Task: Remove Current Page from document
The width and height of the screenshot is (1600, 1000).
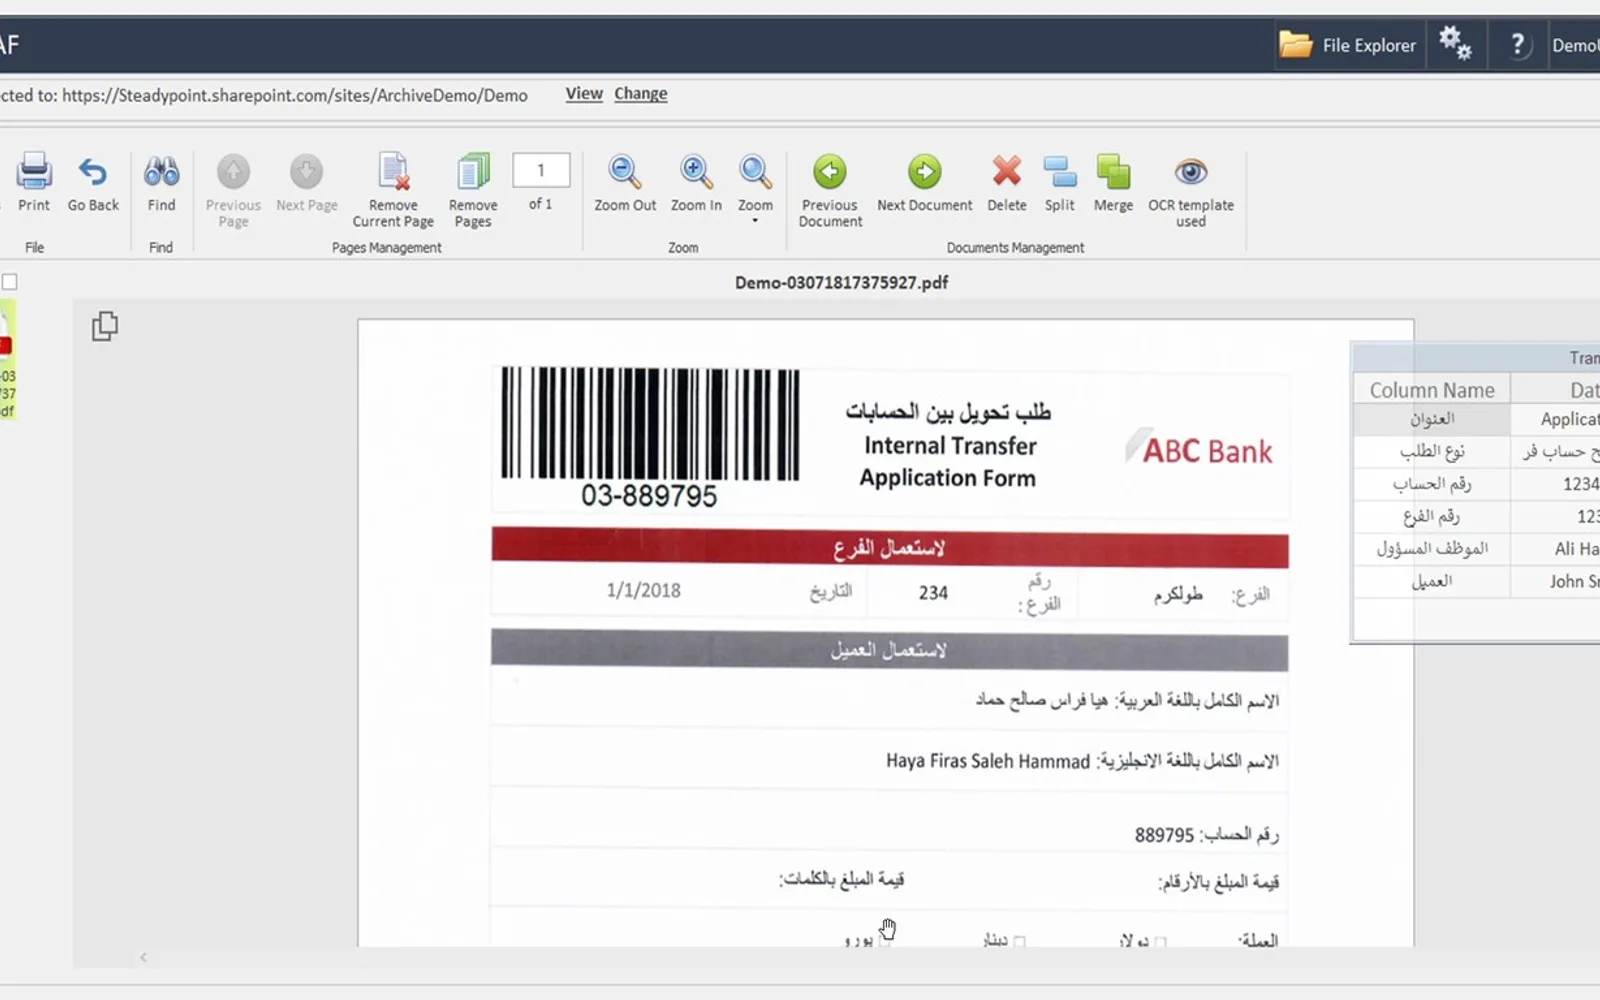Action: click(393, 190)
